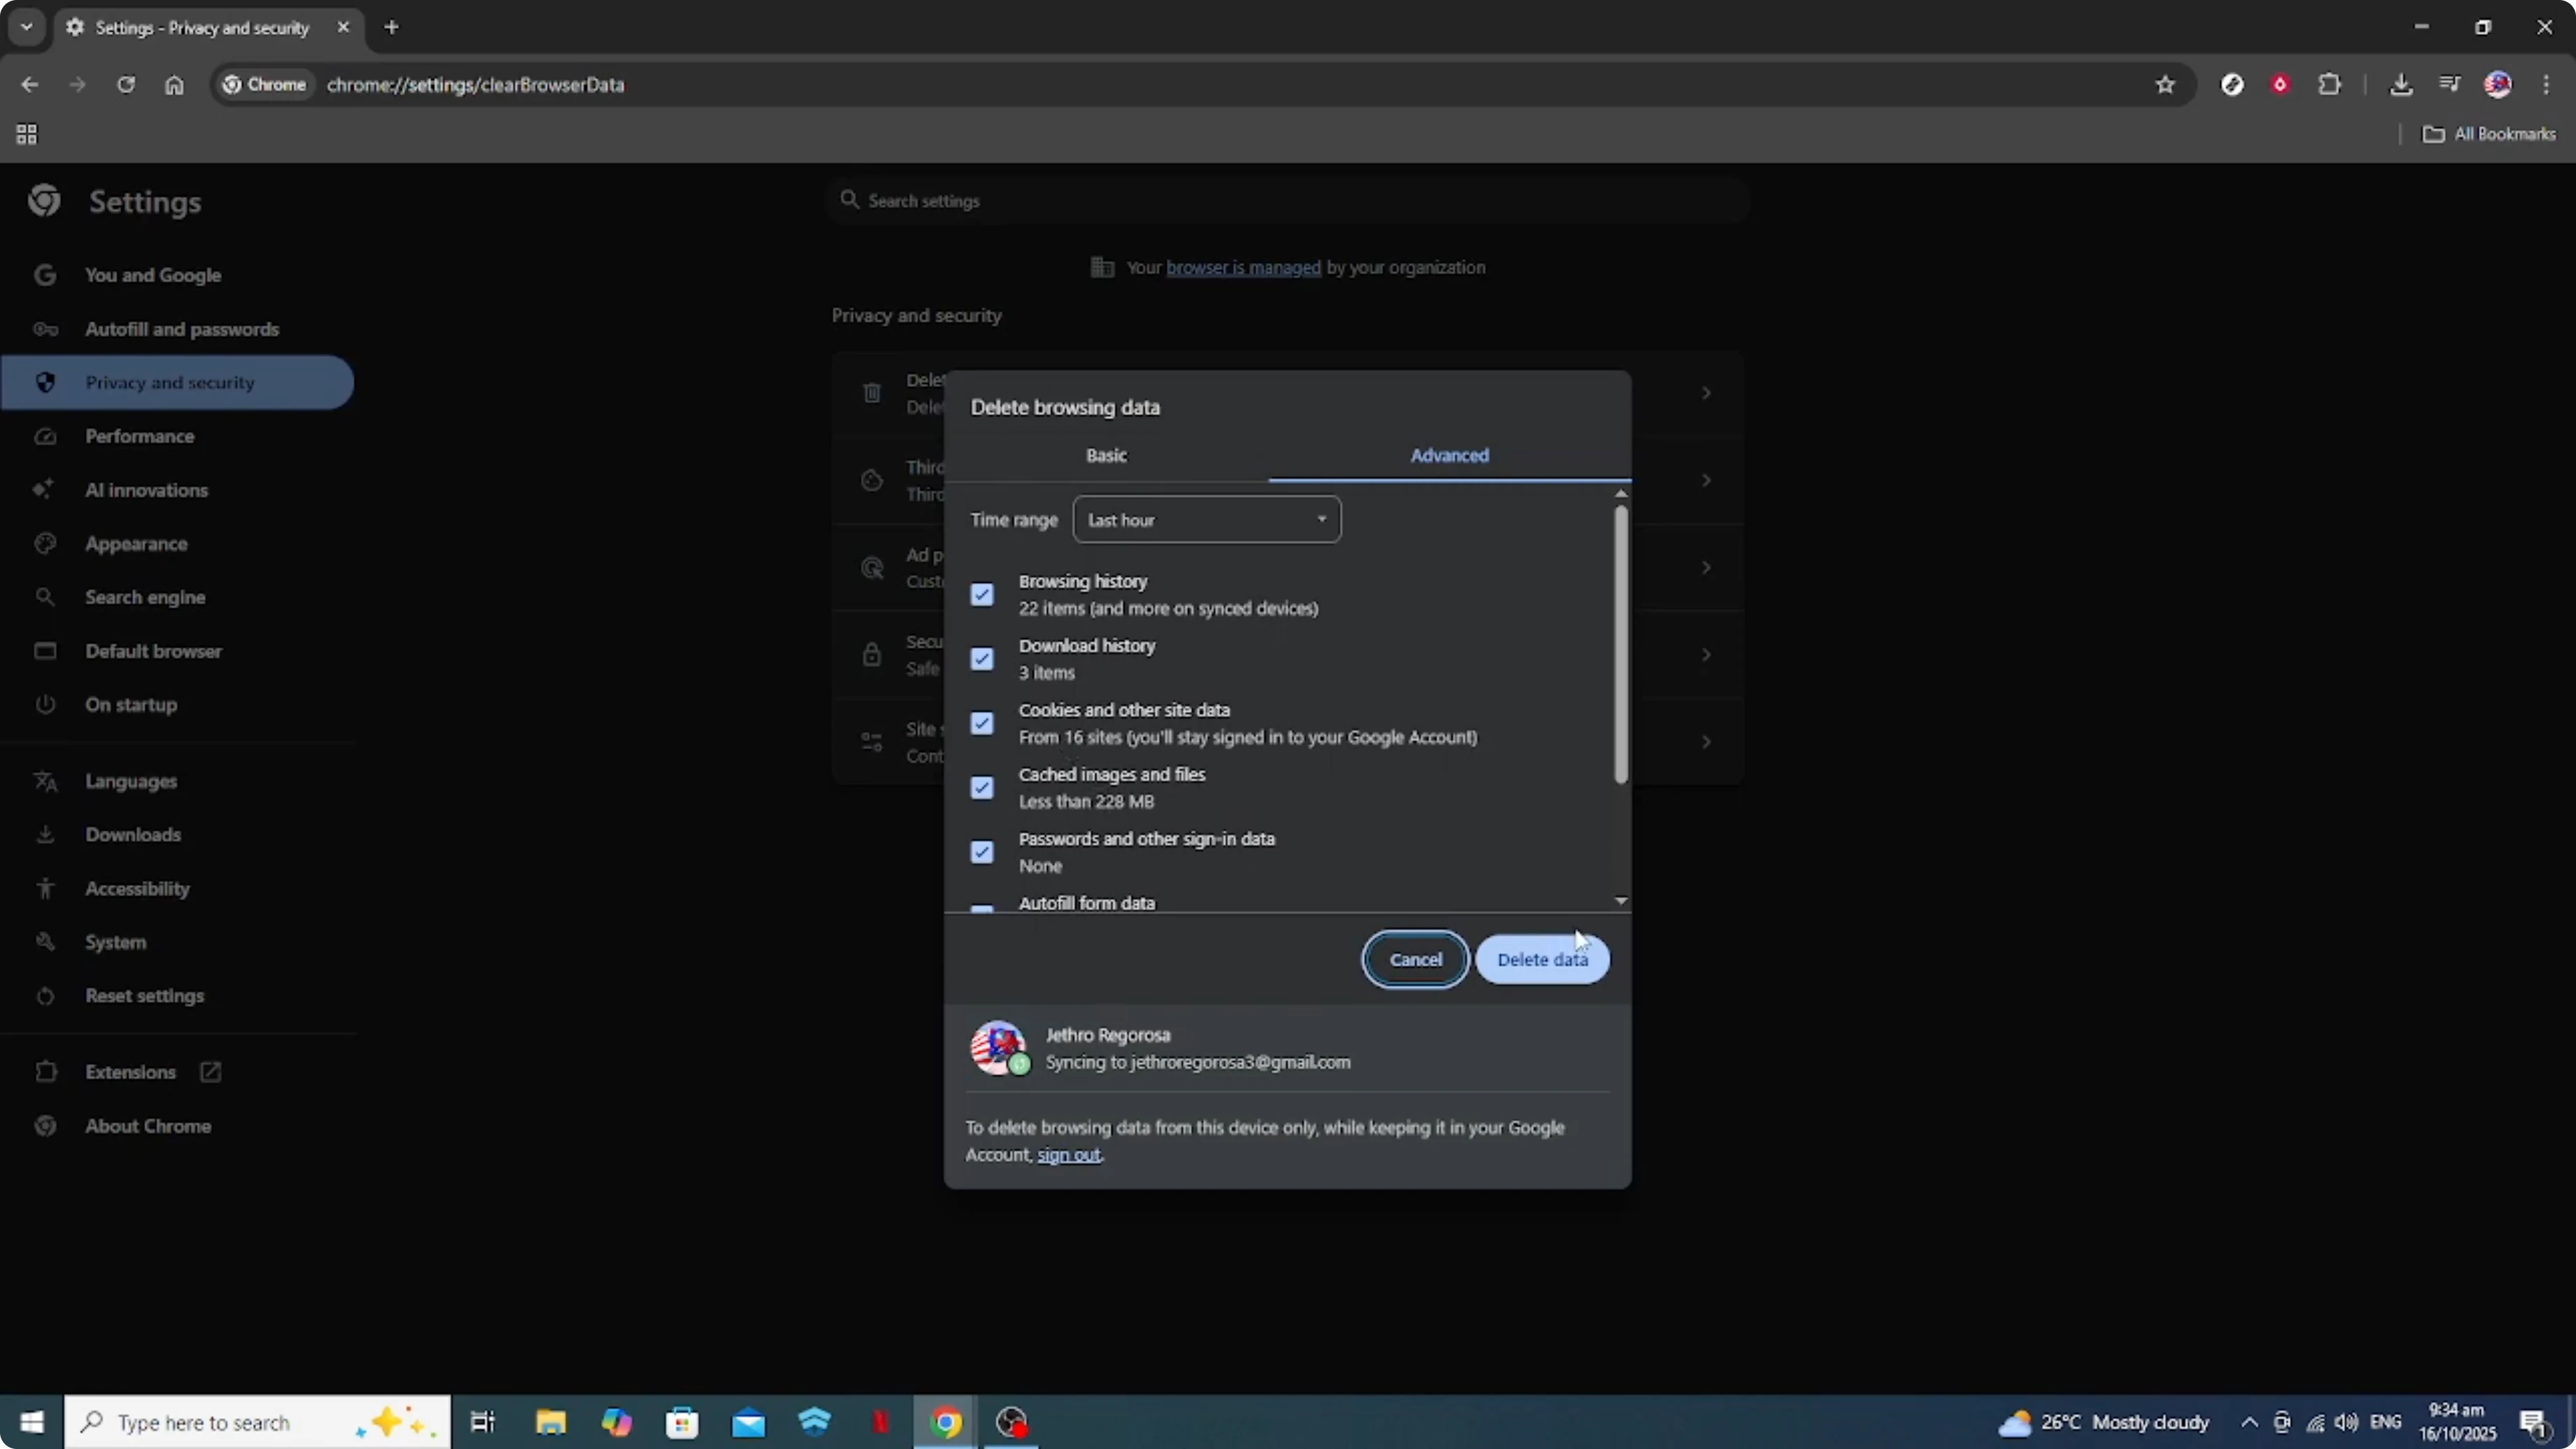Open File Explorer from the taskbar
The image size is (2576, 1449).
click(549, 1422)
